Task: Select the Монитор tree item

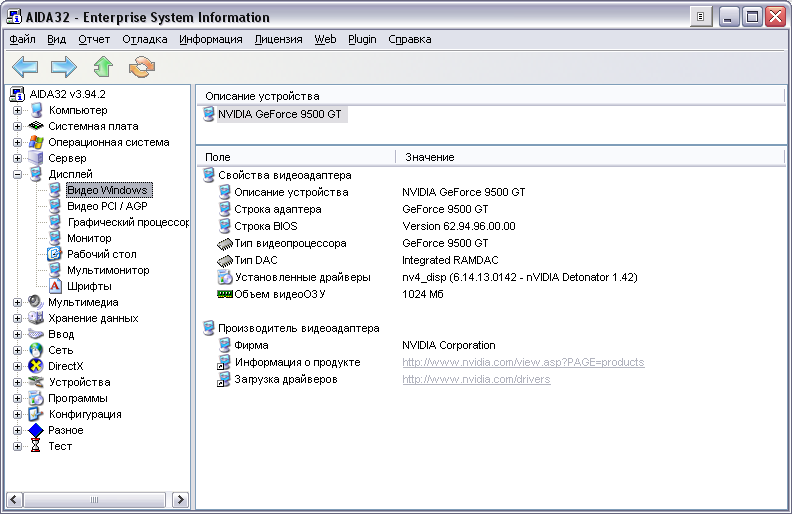Action: tap(89, 238)
